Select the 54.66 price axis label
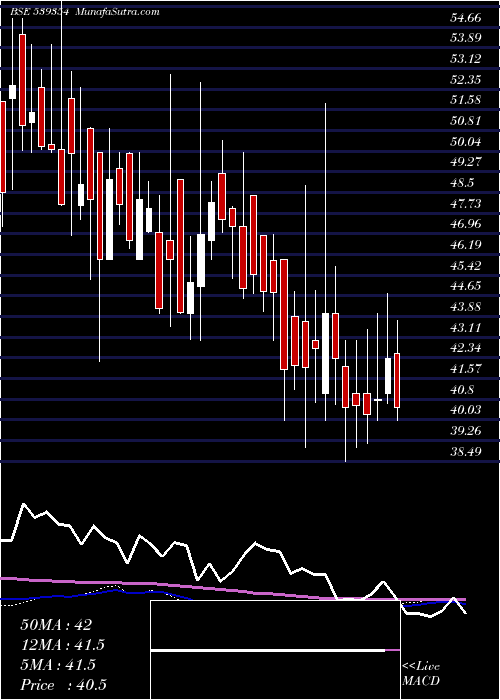Screen dimensions: 500x700 (466, 18)
